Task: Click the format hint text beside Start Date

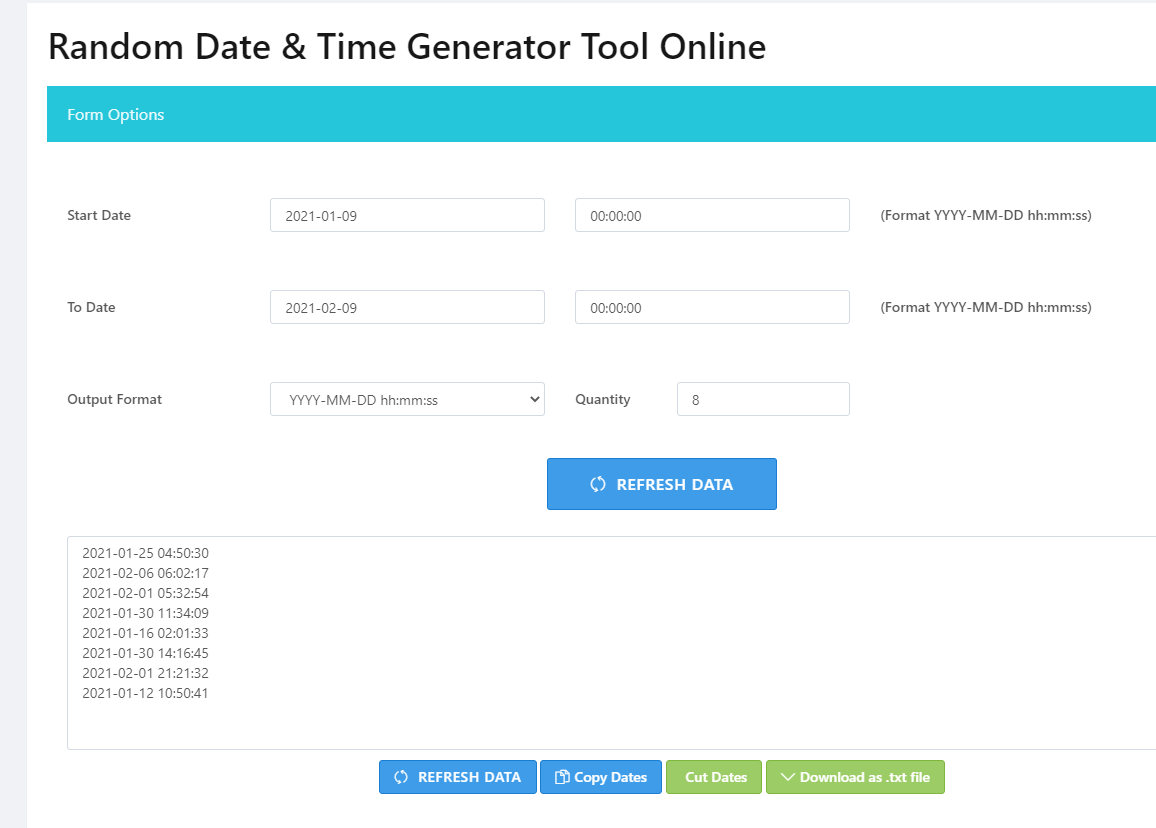Action: pyautogui.click(x=985, y=215)
